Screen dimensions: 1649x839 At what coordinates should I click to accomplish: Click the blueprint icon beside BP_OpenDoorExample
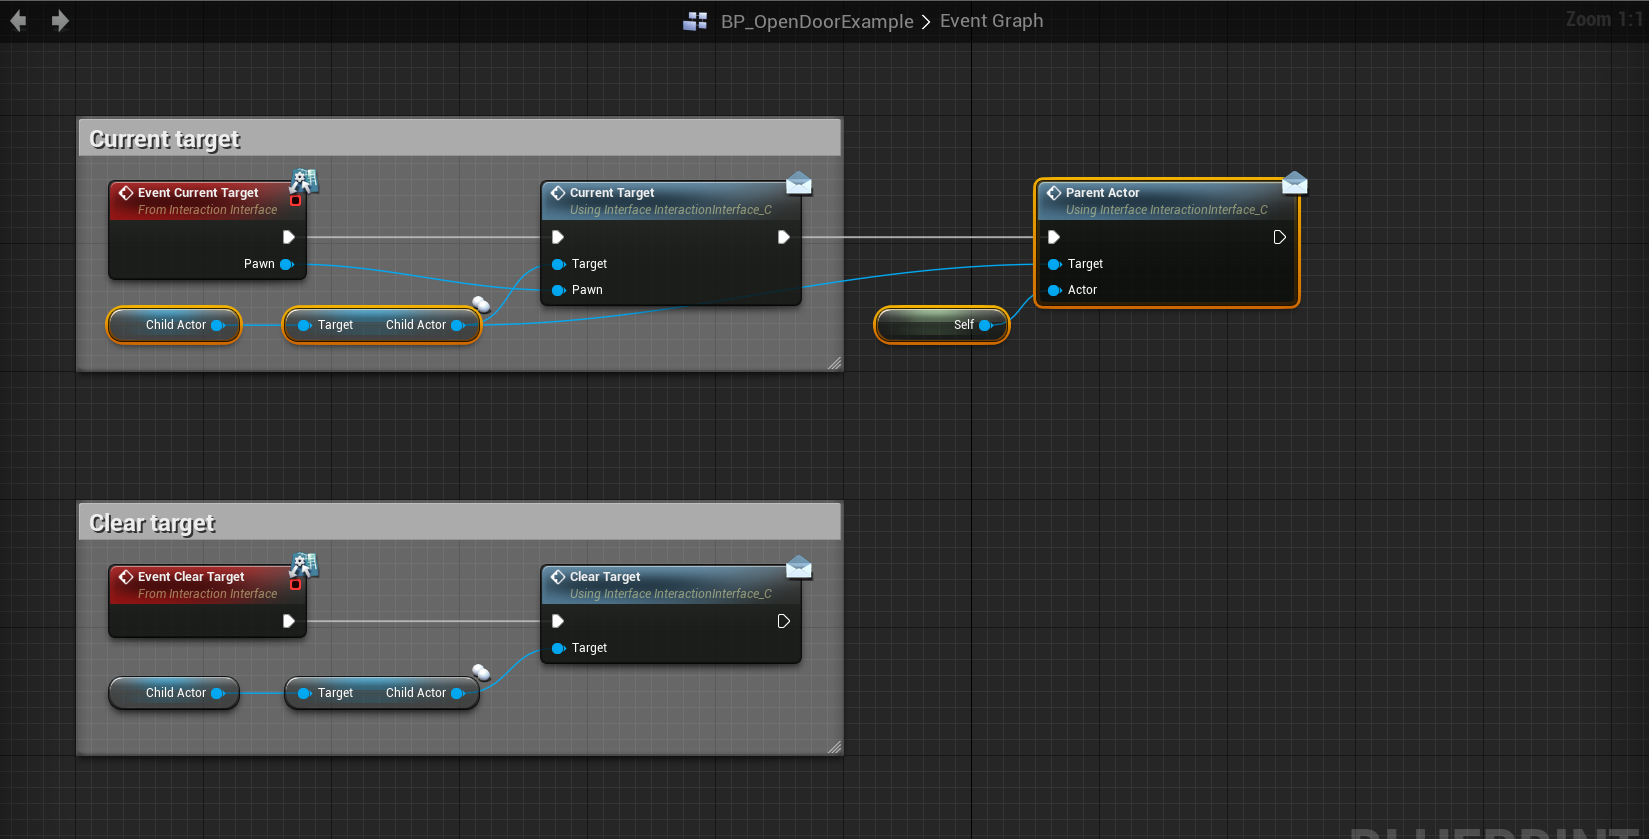click(695, 21)
